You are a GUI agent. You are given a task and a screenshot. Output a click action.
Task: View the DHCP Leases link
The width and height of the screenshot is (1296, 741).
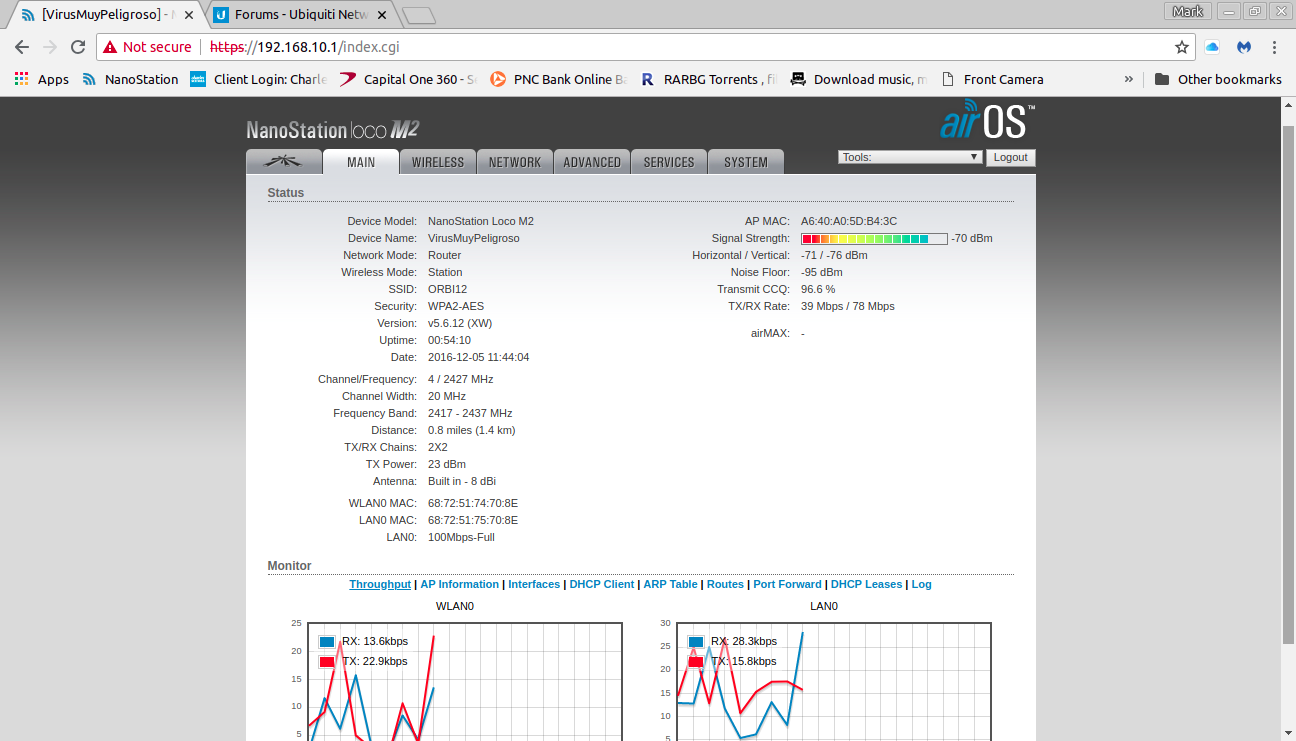pos(866,584)
